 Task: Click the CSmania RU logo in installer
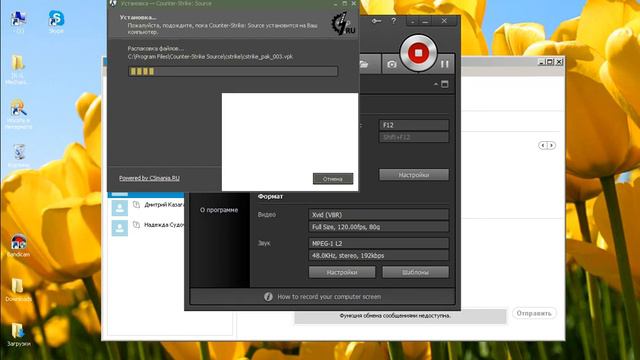point(343,24)
